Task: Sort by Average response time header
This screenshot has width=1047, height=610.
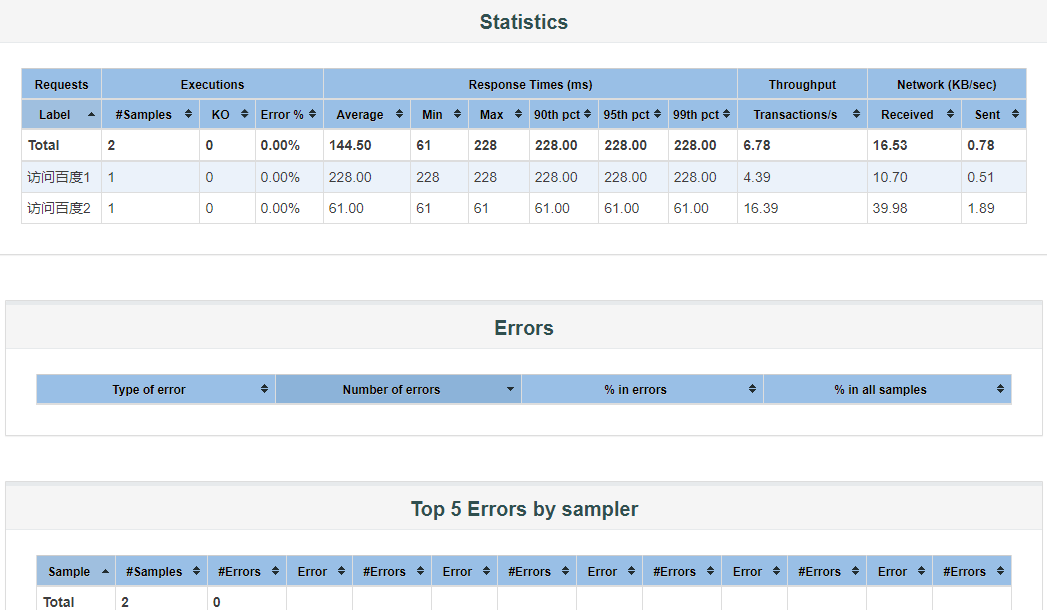Action: pyautogui.click(x=367, y=114)
